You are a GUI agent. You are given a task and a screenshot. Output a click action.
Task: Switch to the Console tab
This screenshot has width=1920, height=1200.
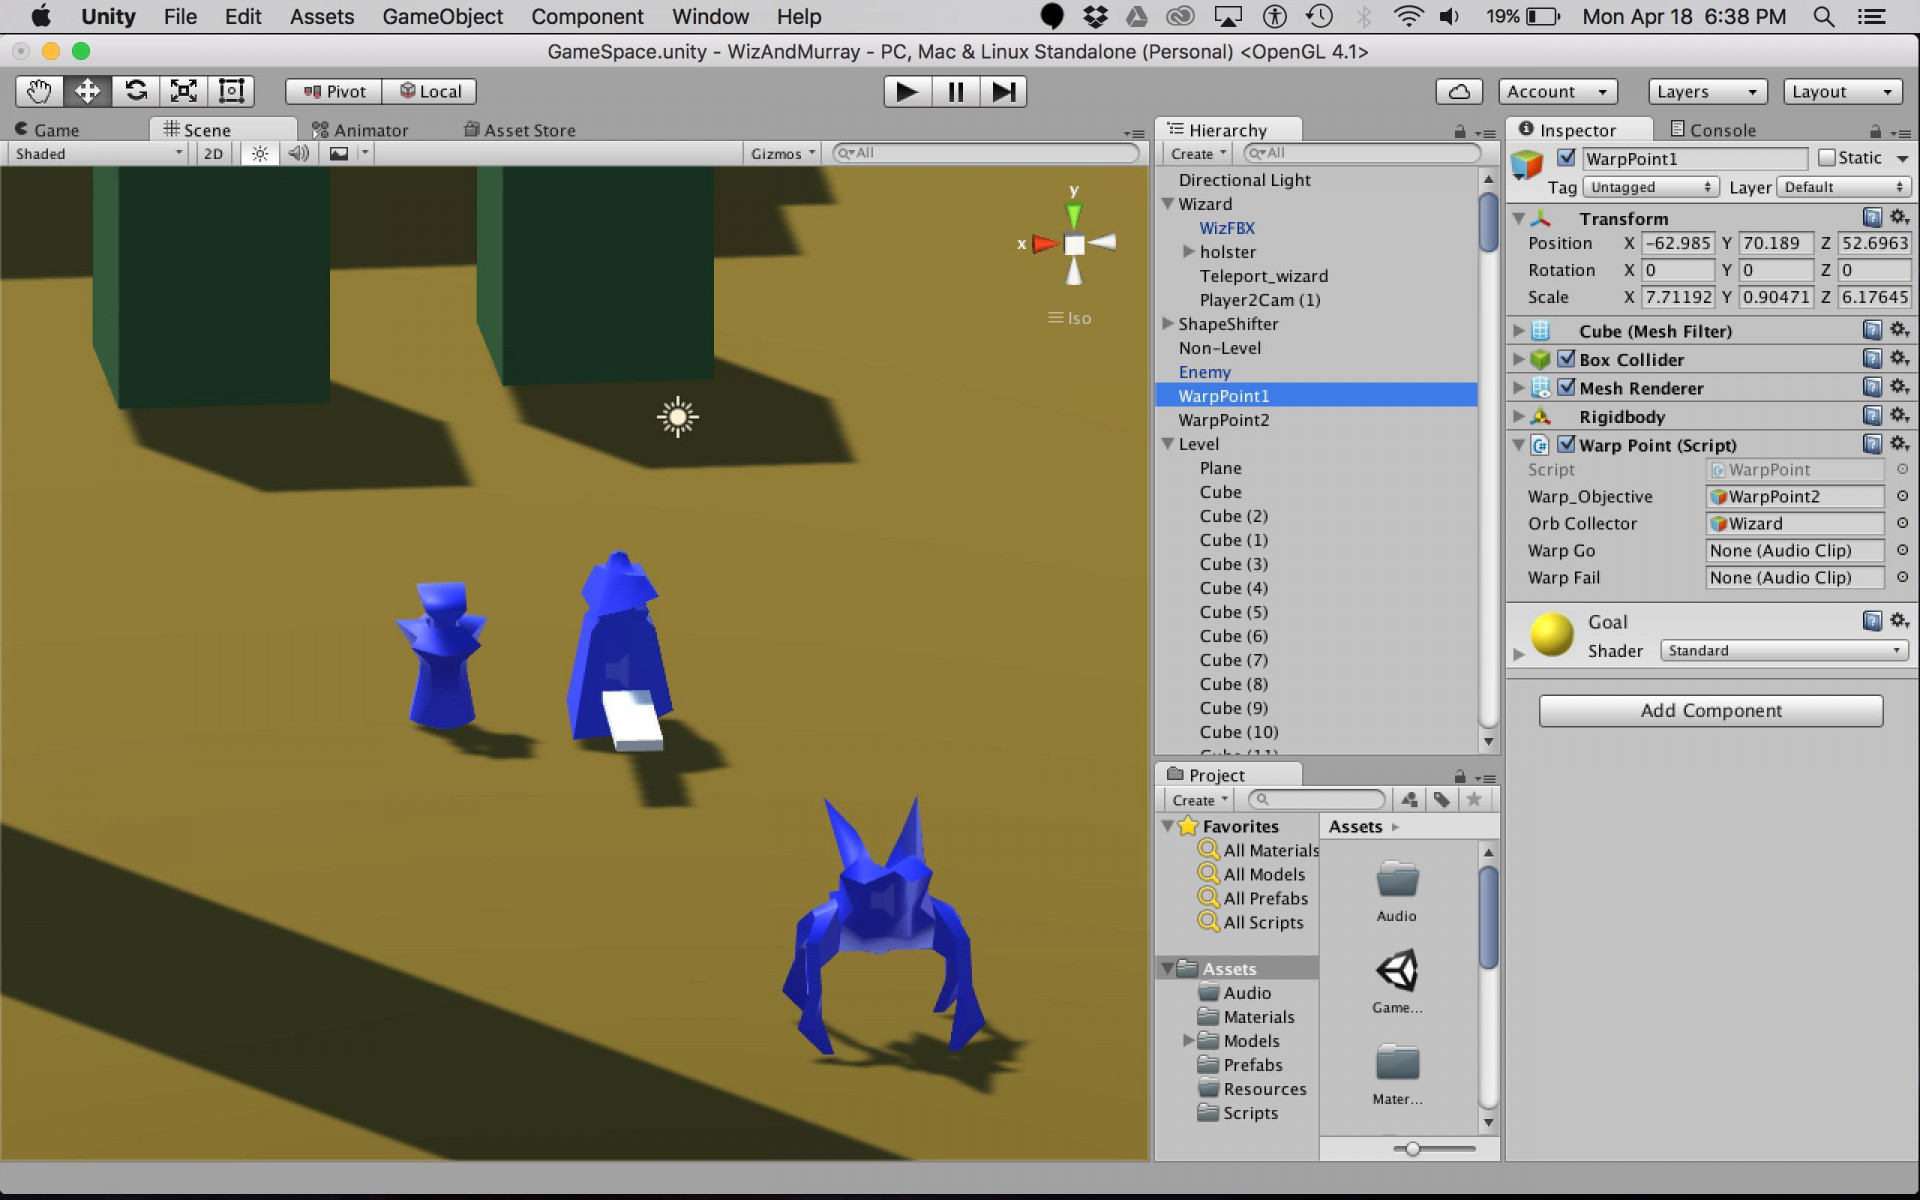pos(1713,130)
